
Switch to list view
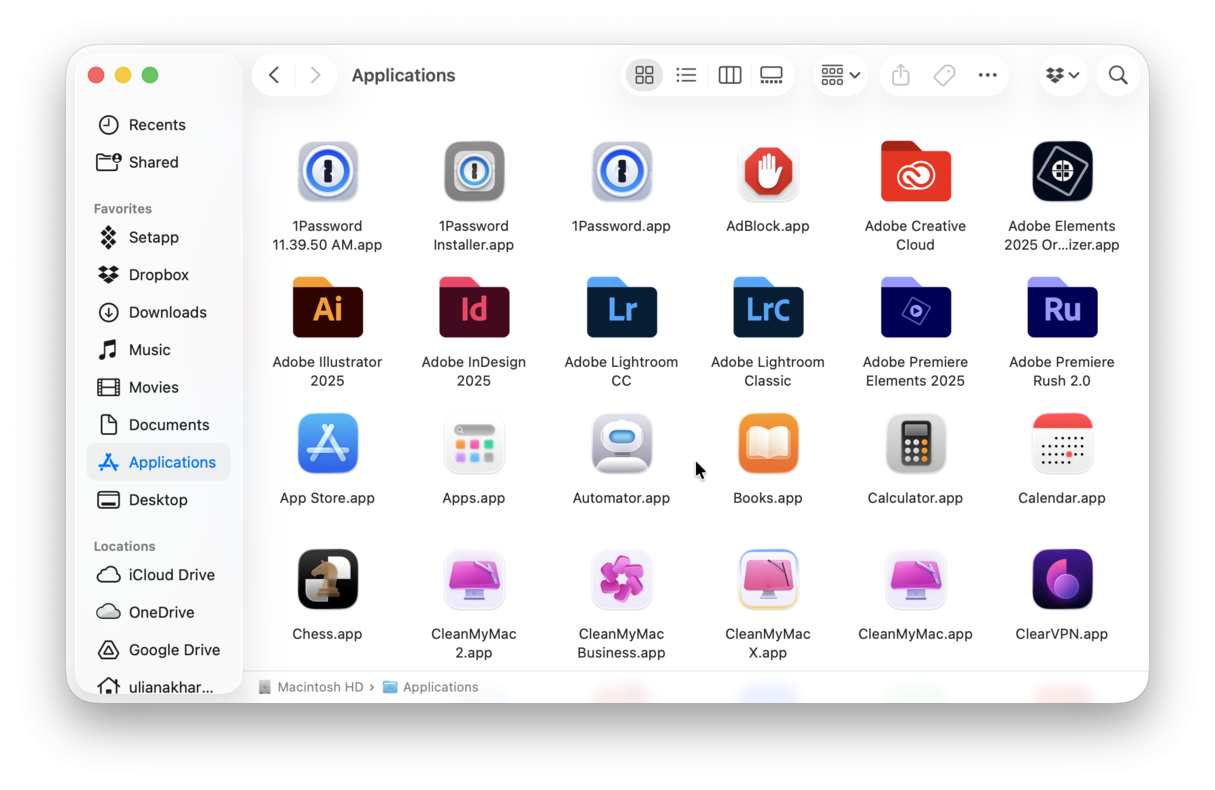pyautogui.click(x=686, y=74)
